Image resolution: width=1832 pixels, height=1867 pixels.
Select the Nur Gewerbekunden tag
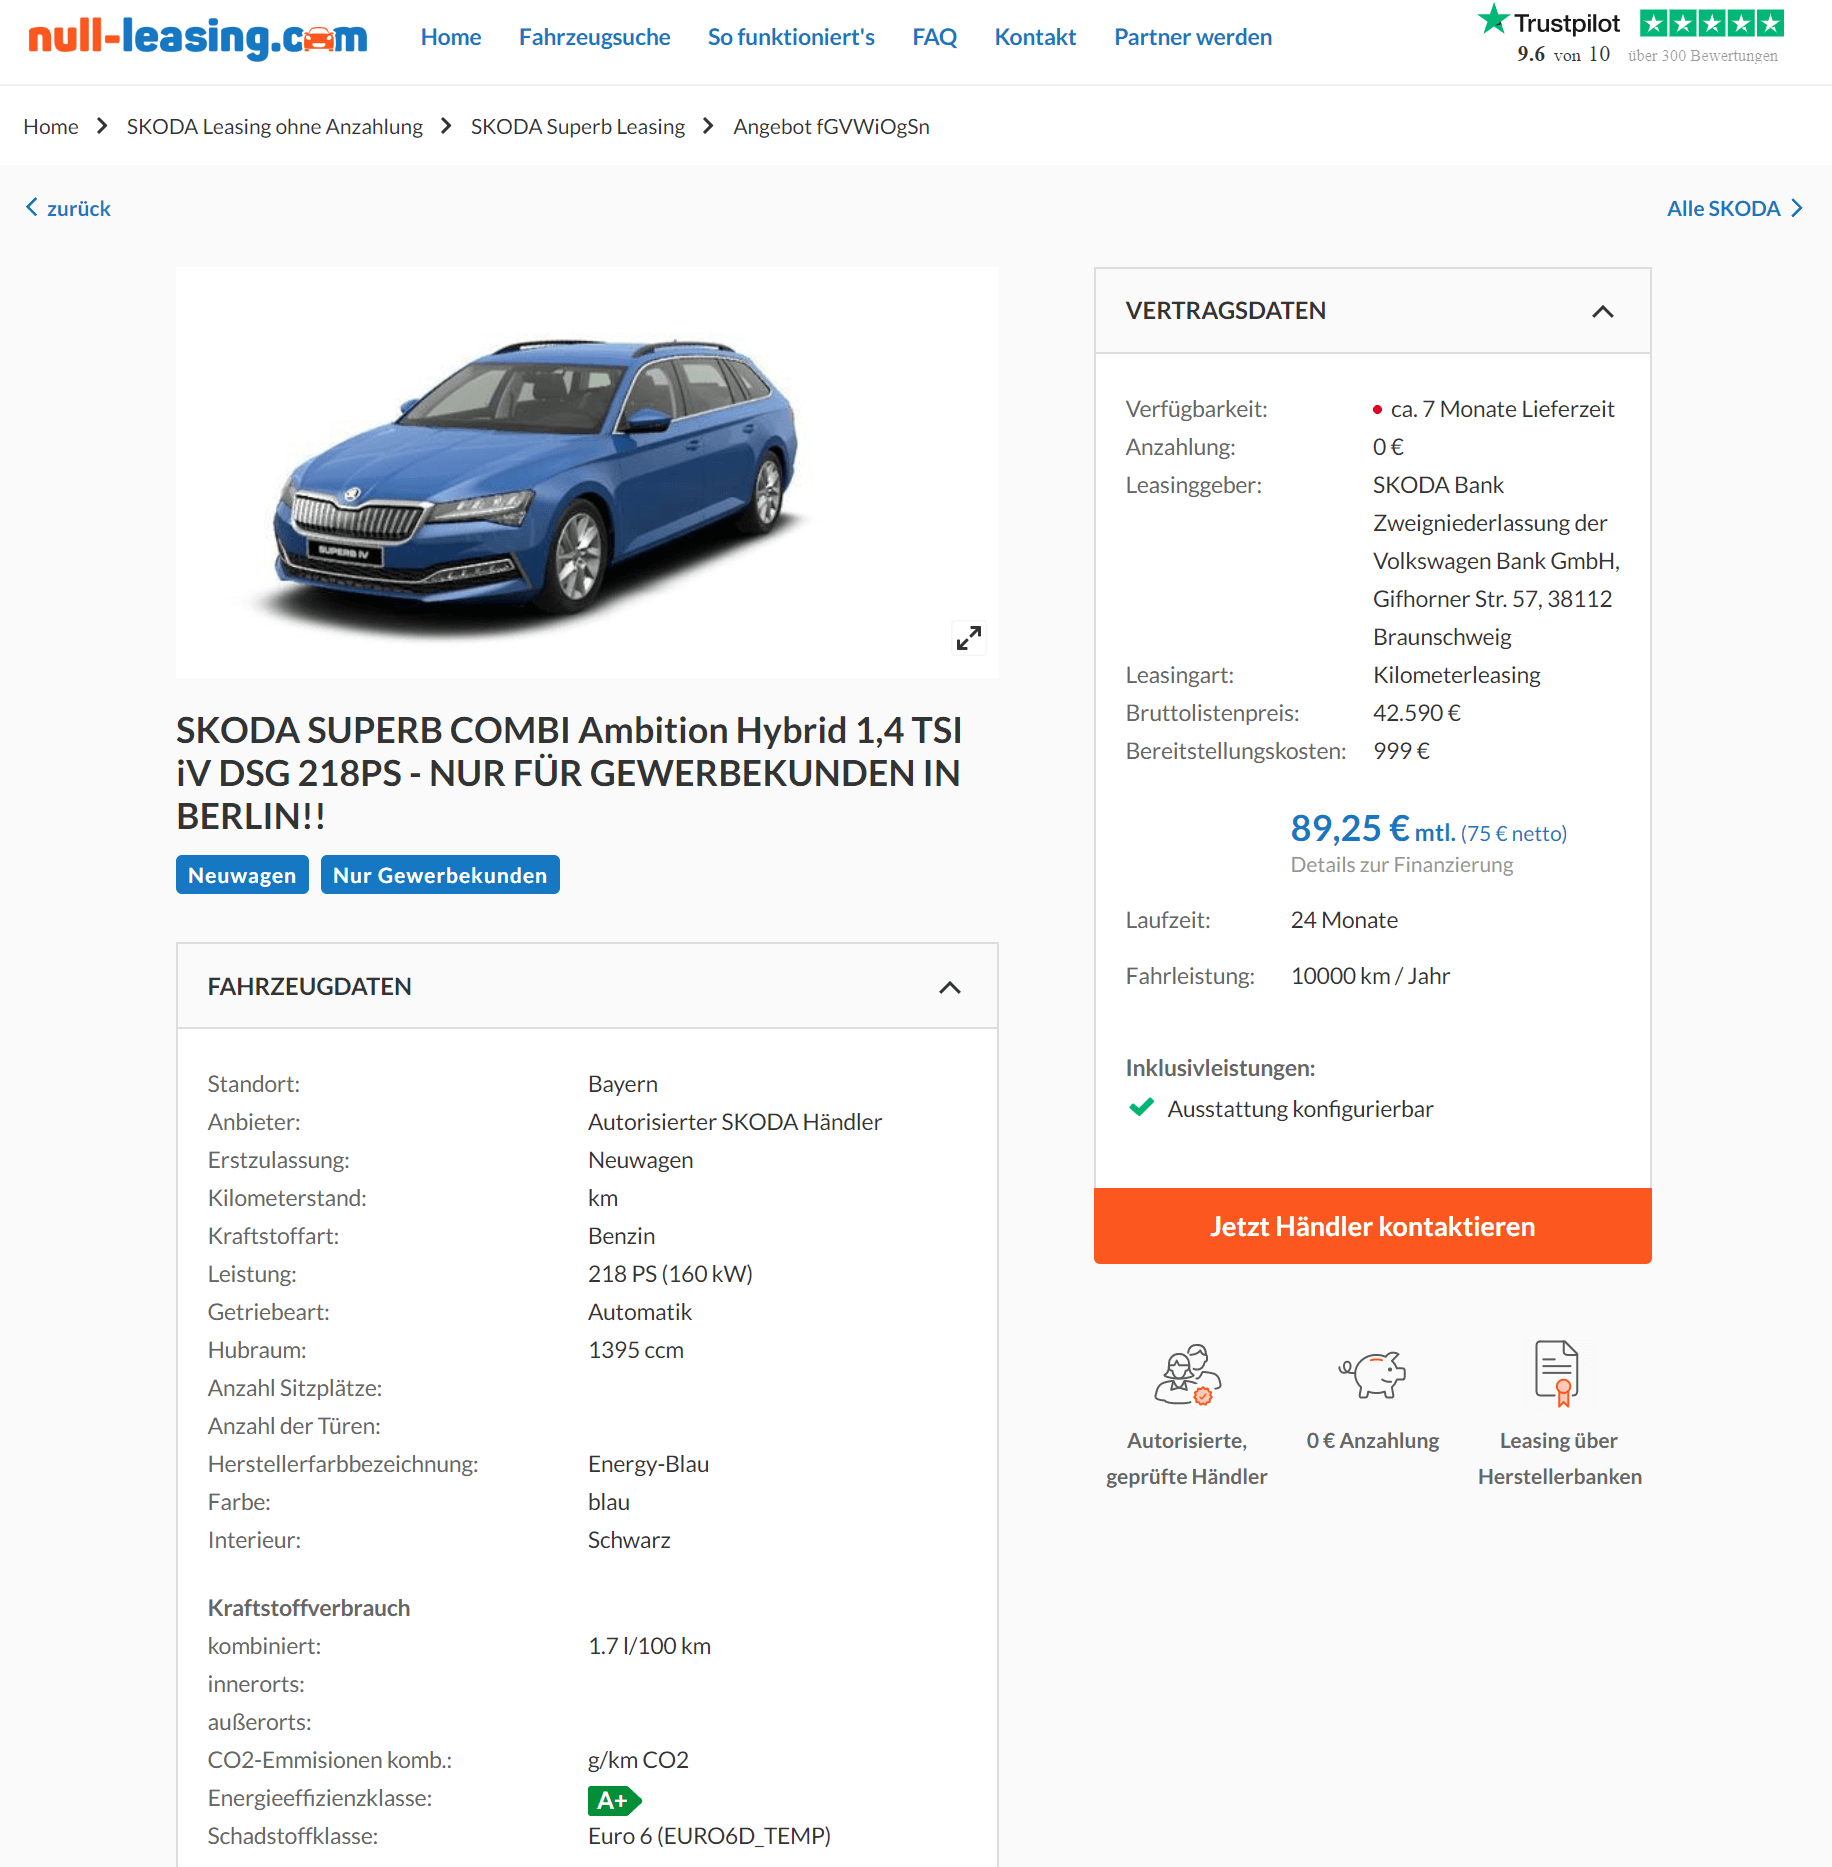click(440, 875)
